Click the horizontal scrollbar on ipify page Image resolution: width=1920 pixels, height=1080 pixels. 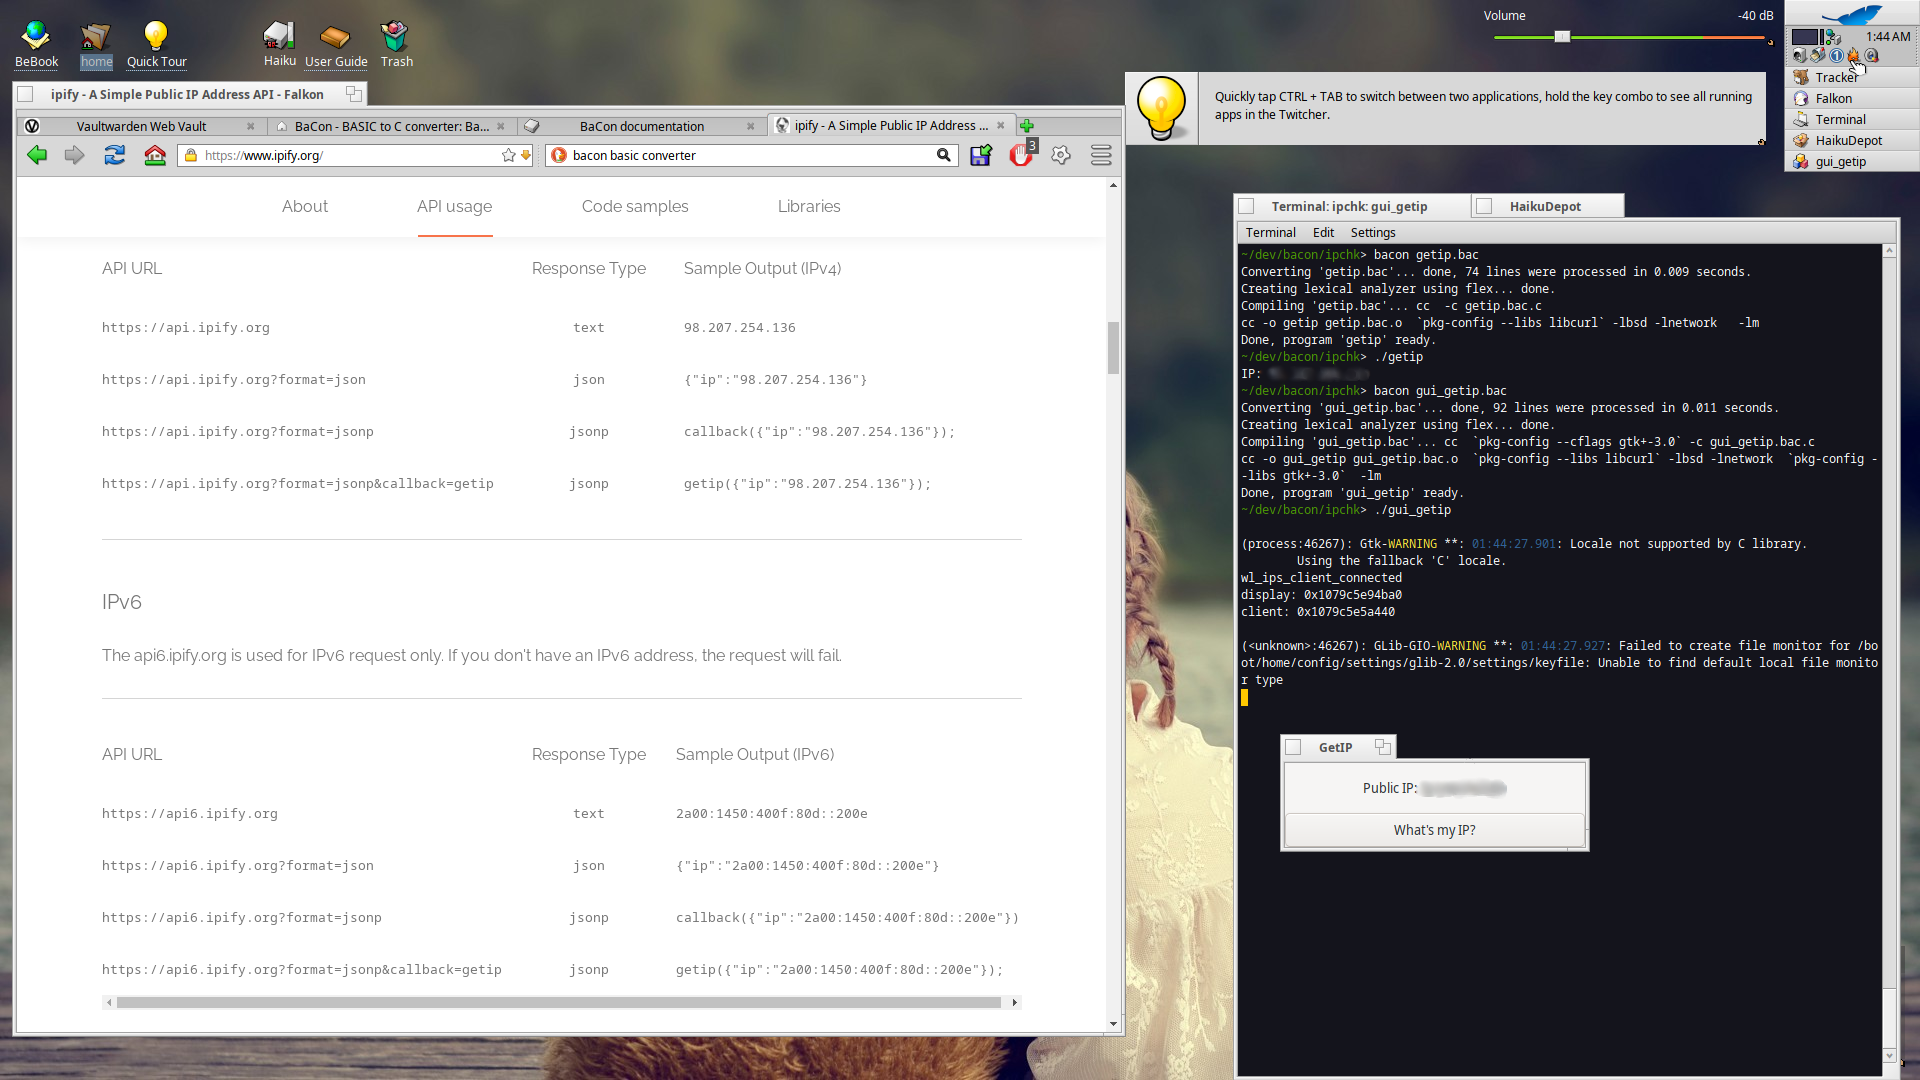point(559,1002)
